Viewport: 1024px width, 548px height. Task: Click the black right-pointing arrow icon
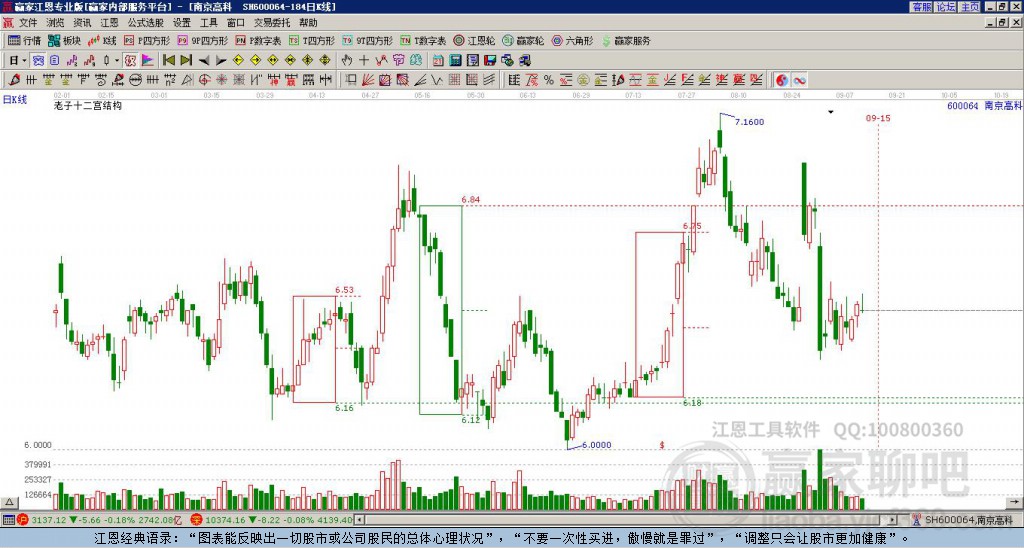(x=221, y=61)
